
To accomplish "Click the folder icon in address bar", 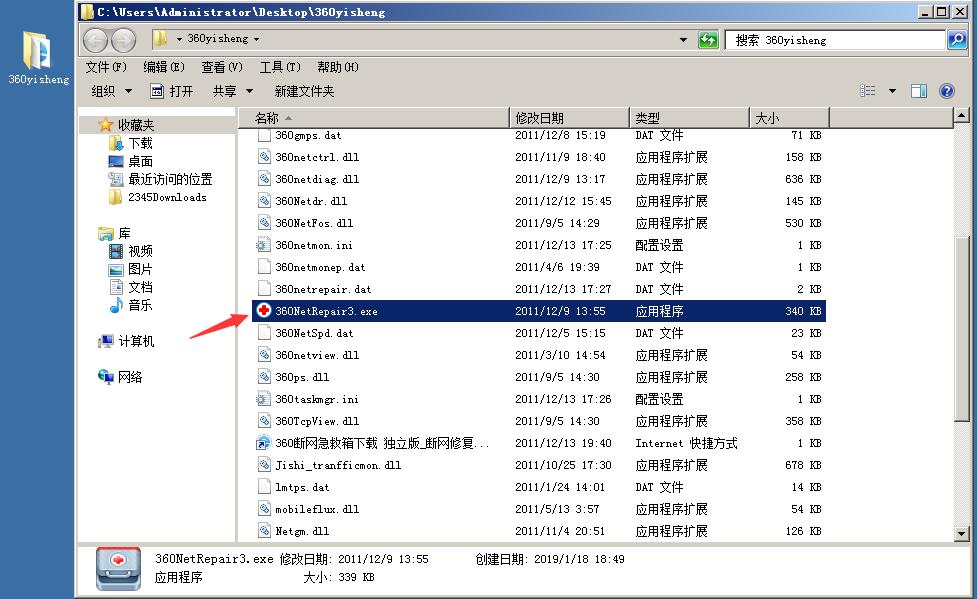I will [x=161, y=39].
